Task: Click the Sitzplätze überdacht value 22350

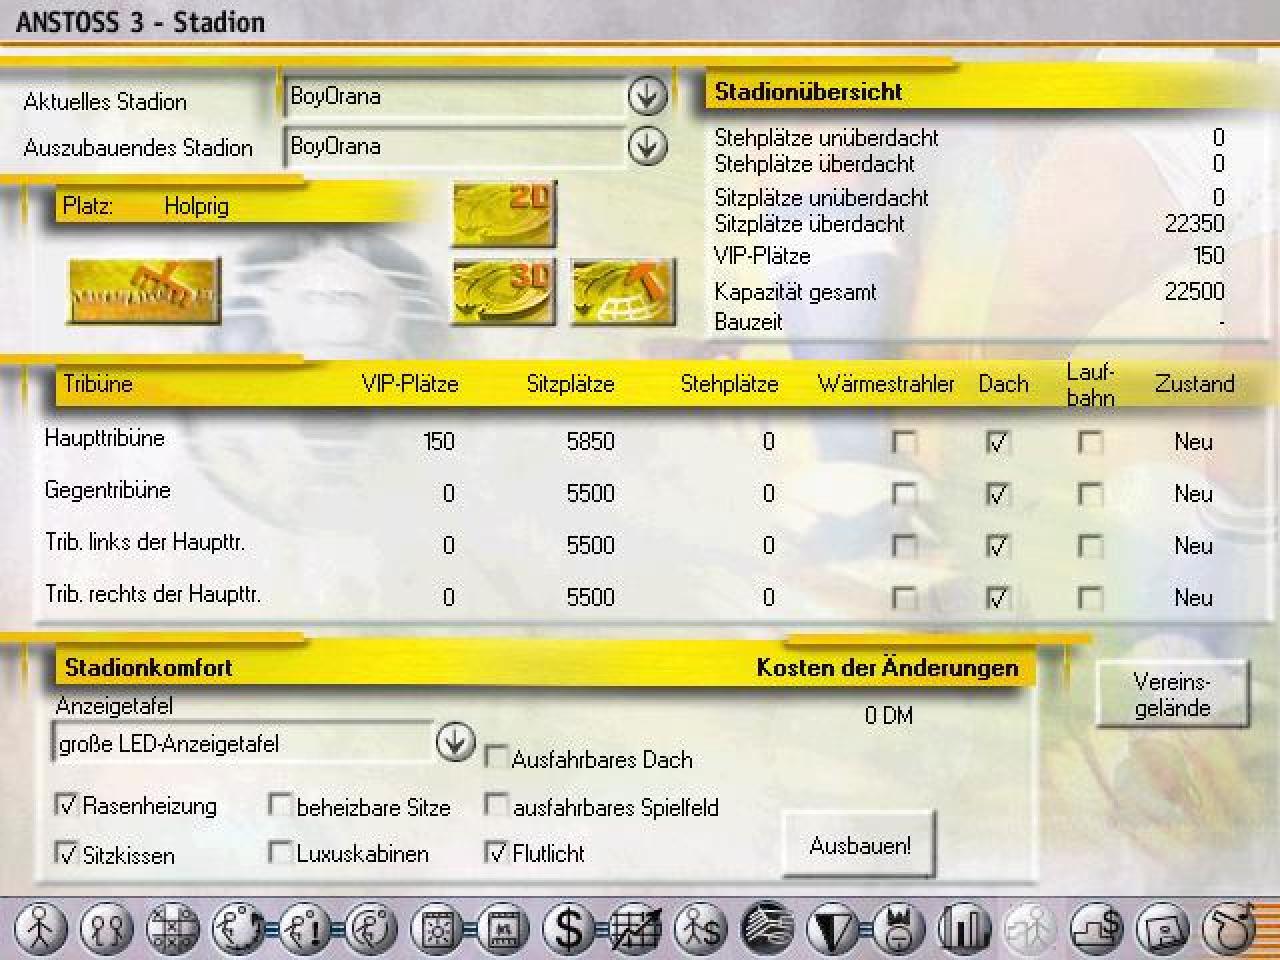Action: (1194, 223)
